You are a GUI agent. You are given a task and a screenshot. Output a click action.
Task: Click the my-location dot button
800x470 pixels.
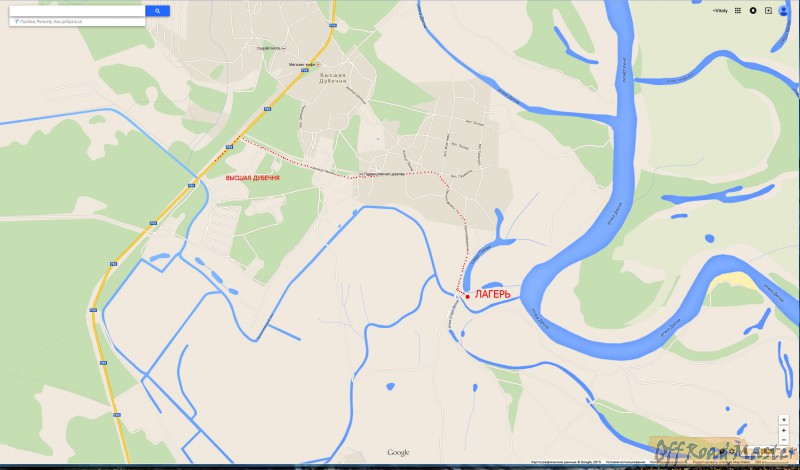pyautogui.click(x=784, y=420)
